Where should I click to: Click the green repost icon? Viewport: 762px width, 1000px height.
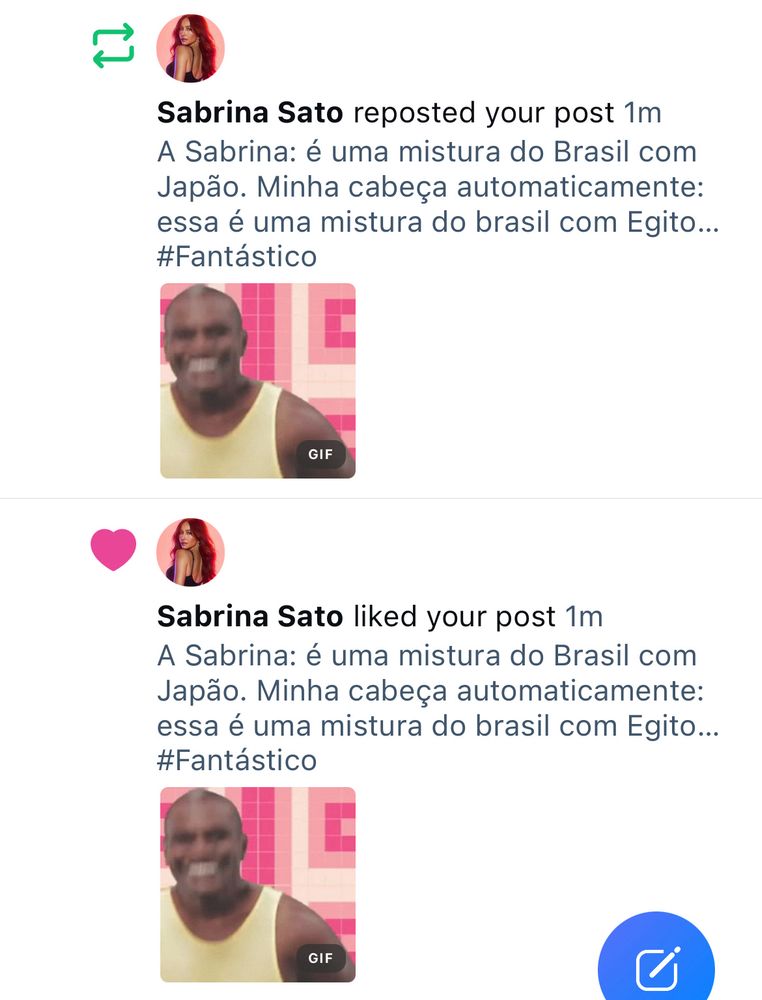114,46
